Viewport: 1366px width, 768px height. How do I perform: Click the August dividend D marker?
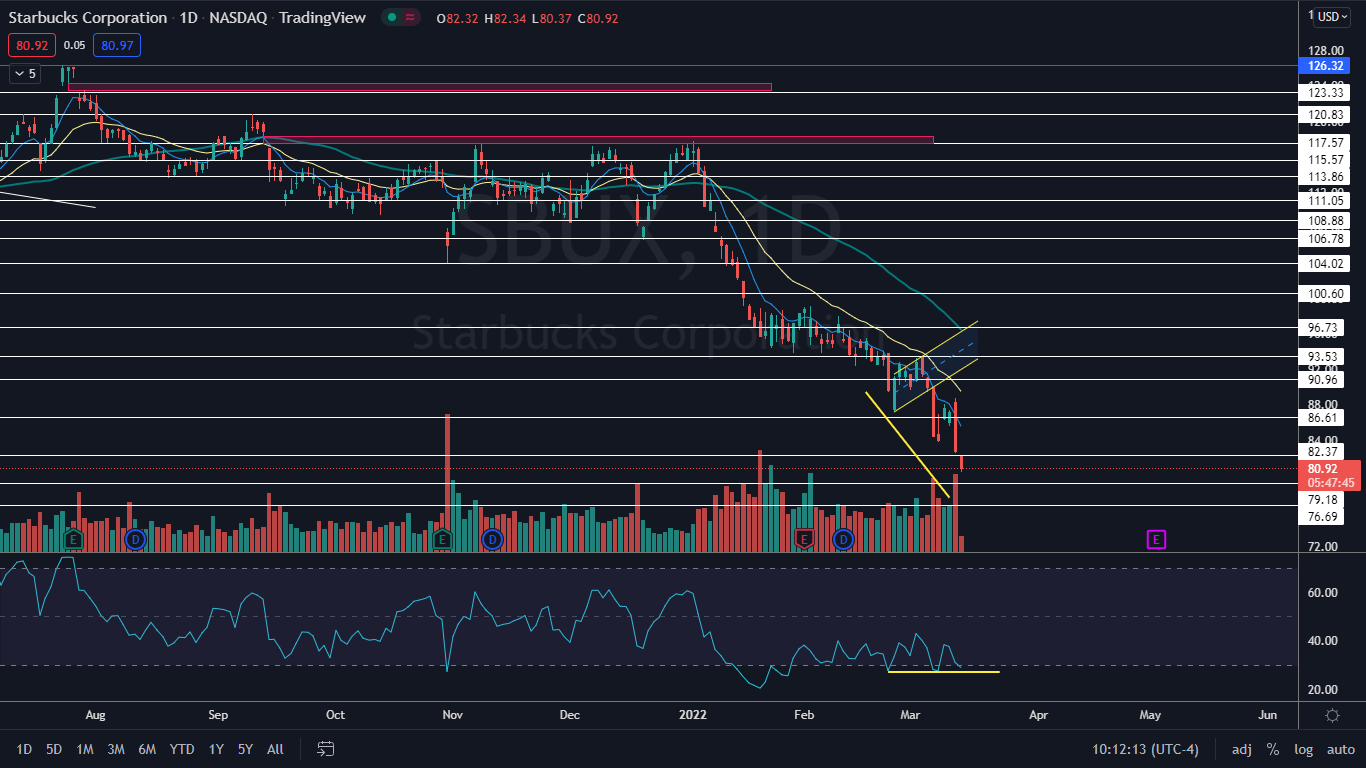point(136,540)
